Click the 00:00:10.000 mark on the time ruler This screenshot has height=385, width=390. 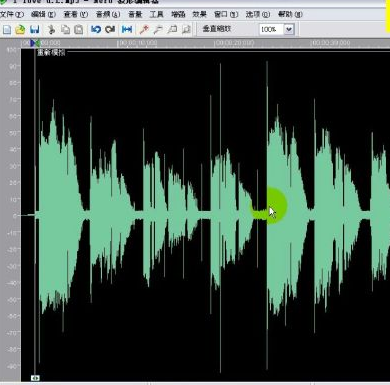click(137, 43)
